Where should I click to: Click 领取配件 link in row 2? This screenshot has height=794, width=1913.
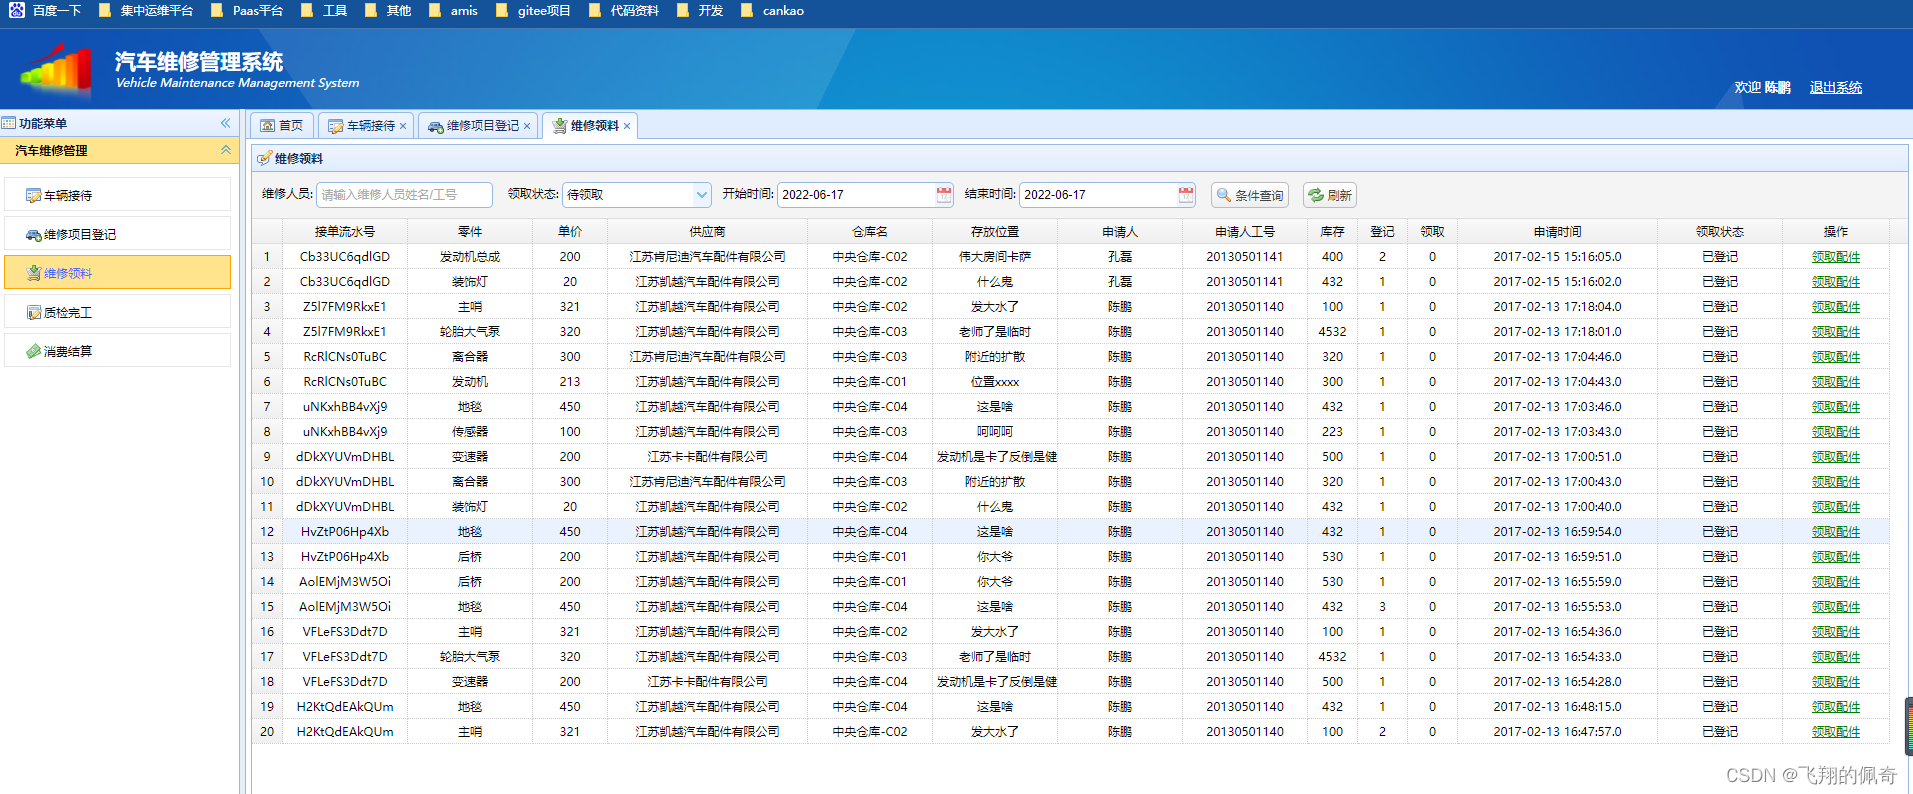(x=1836, y=282)
